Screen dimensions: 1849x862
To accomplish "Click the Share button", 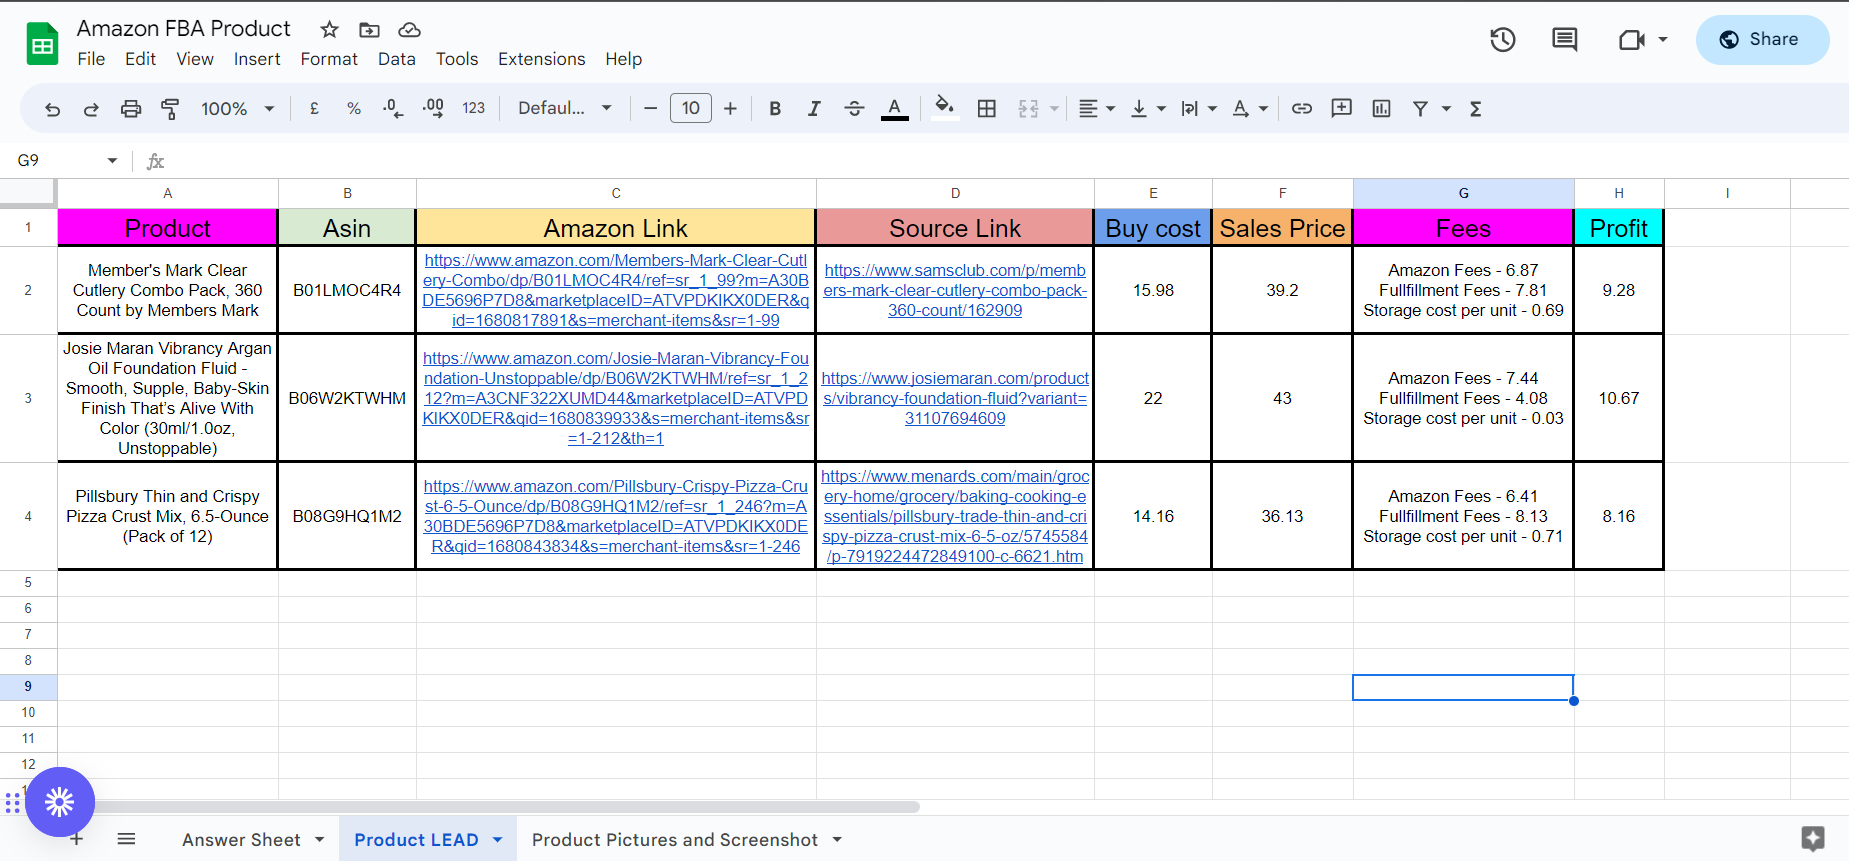I will coord(1762,40).
